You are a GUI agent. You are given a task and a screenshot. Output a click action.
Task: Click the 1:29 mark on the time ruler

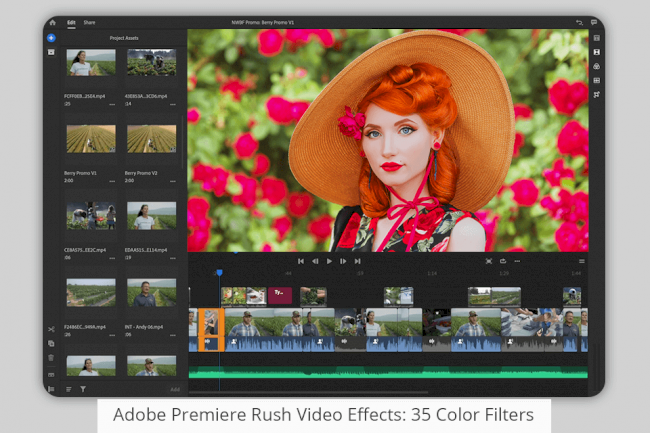point(504,273)
